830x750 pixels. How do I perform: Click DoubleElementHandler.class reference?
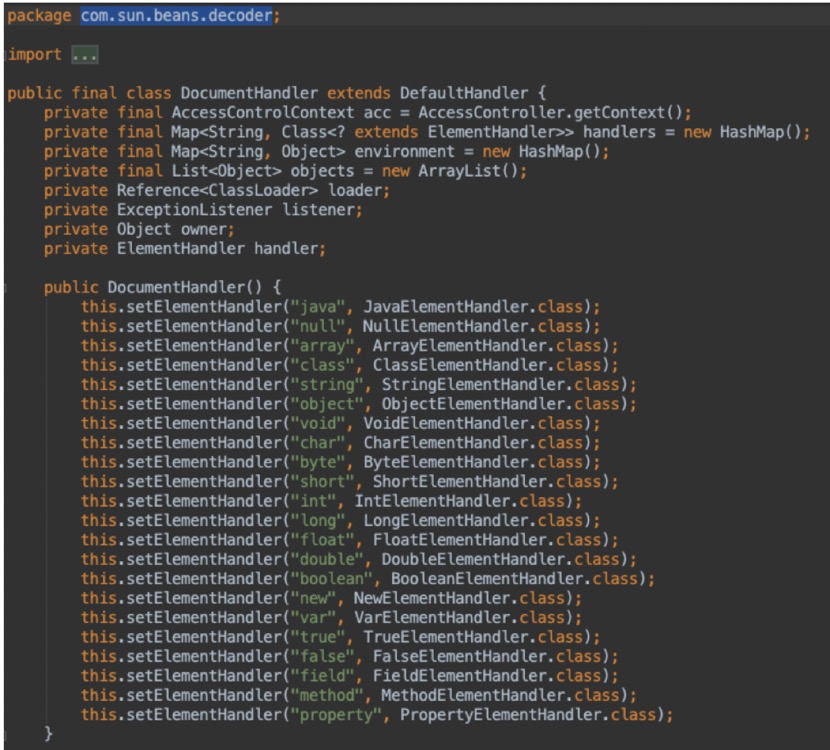click(501, 559)
